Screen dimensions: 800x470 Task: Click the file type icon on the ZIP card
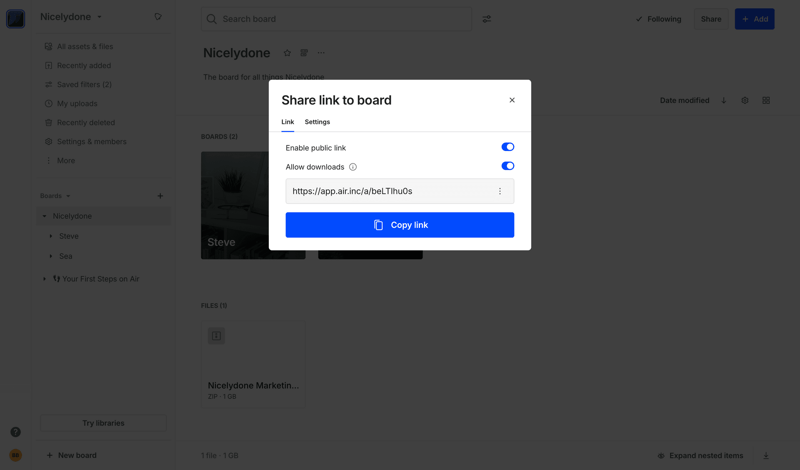point(216,336)
